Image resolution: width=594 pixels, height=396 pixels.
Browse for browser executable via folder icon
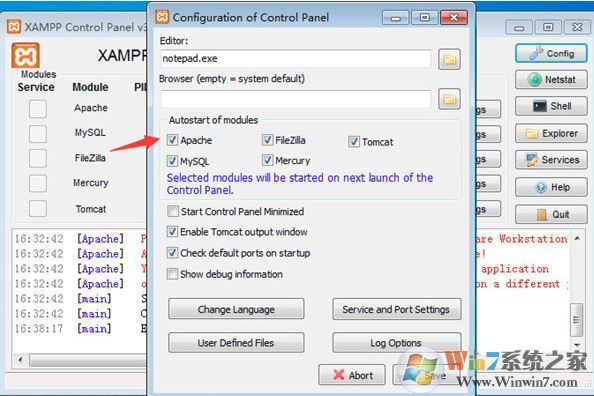[x=449, y=99]
